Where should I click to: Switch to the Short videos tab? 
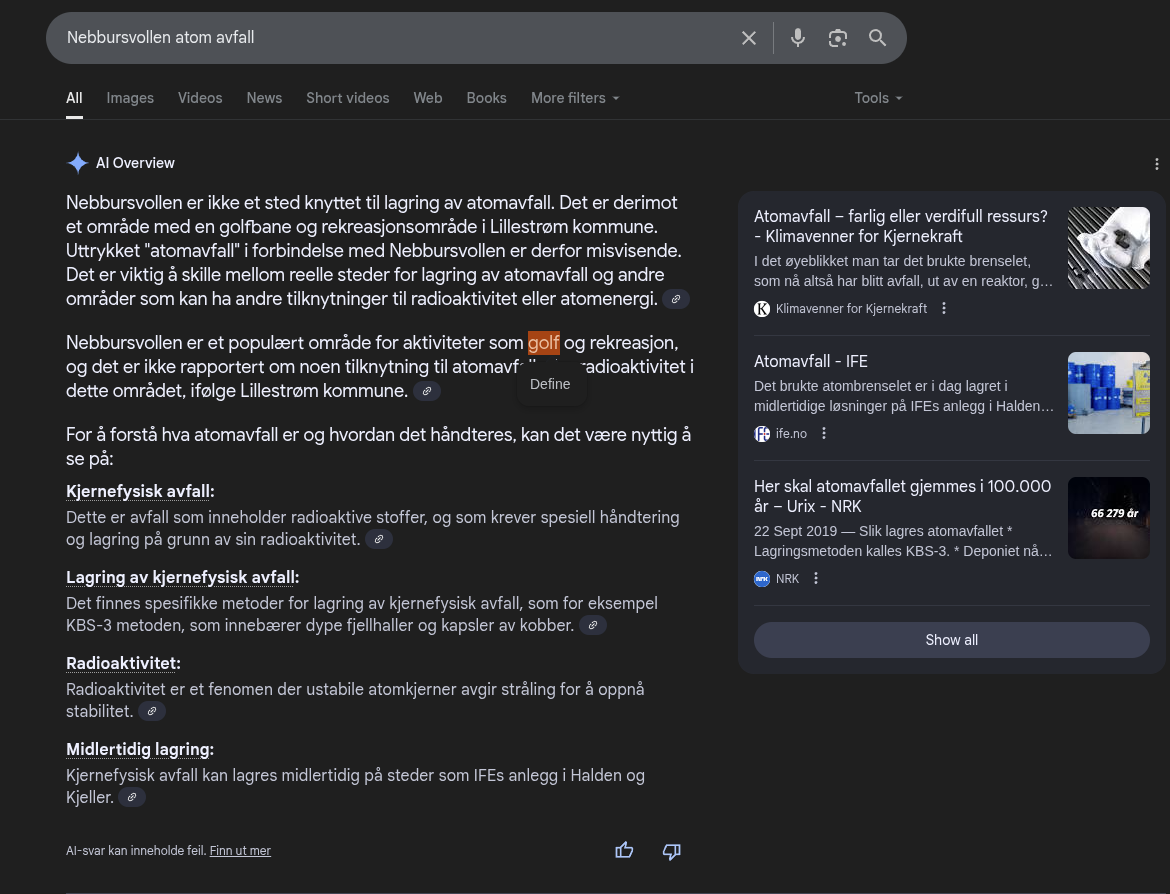point(348,98)
